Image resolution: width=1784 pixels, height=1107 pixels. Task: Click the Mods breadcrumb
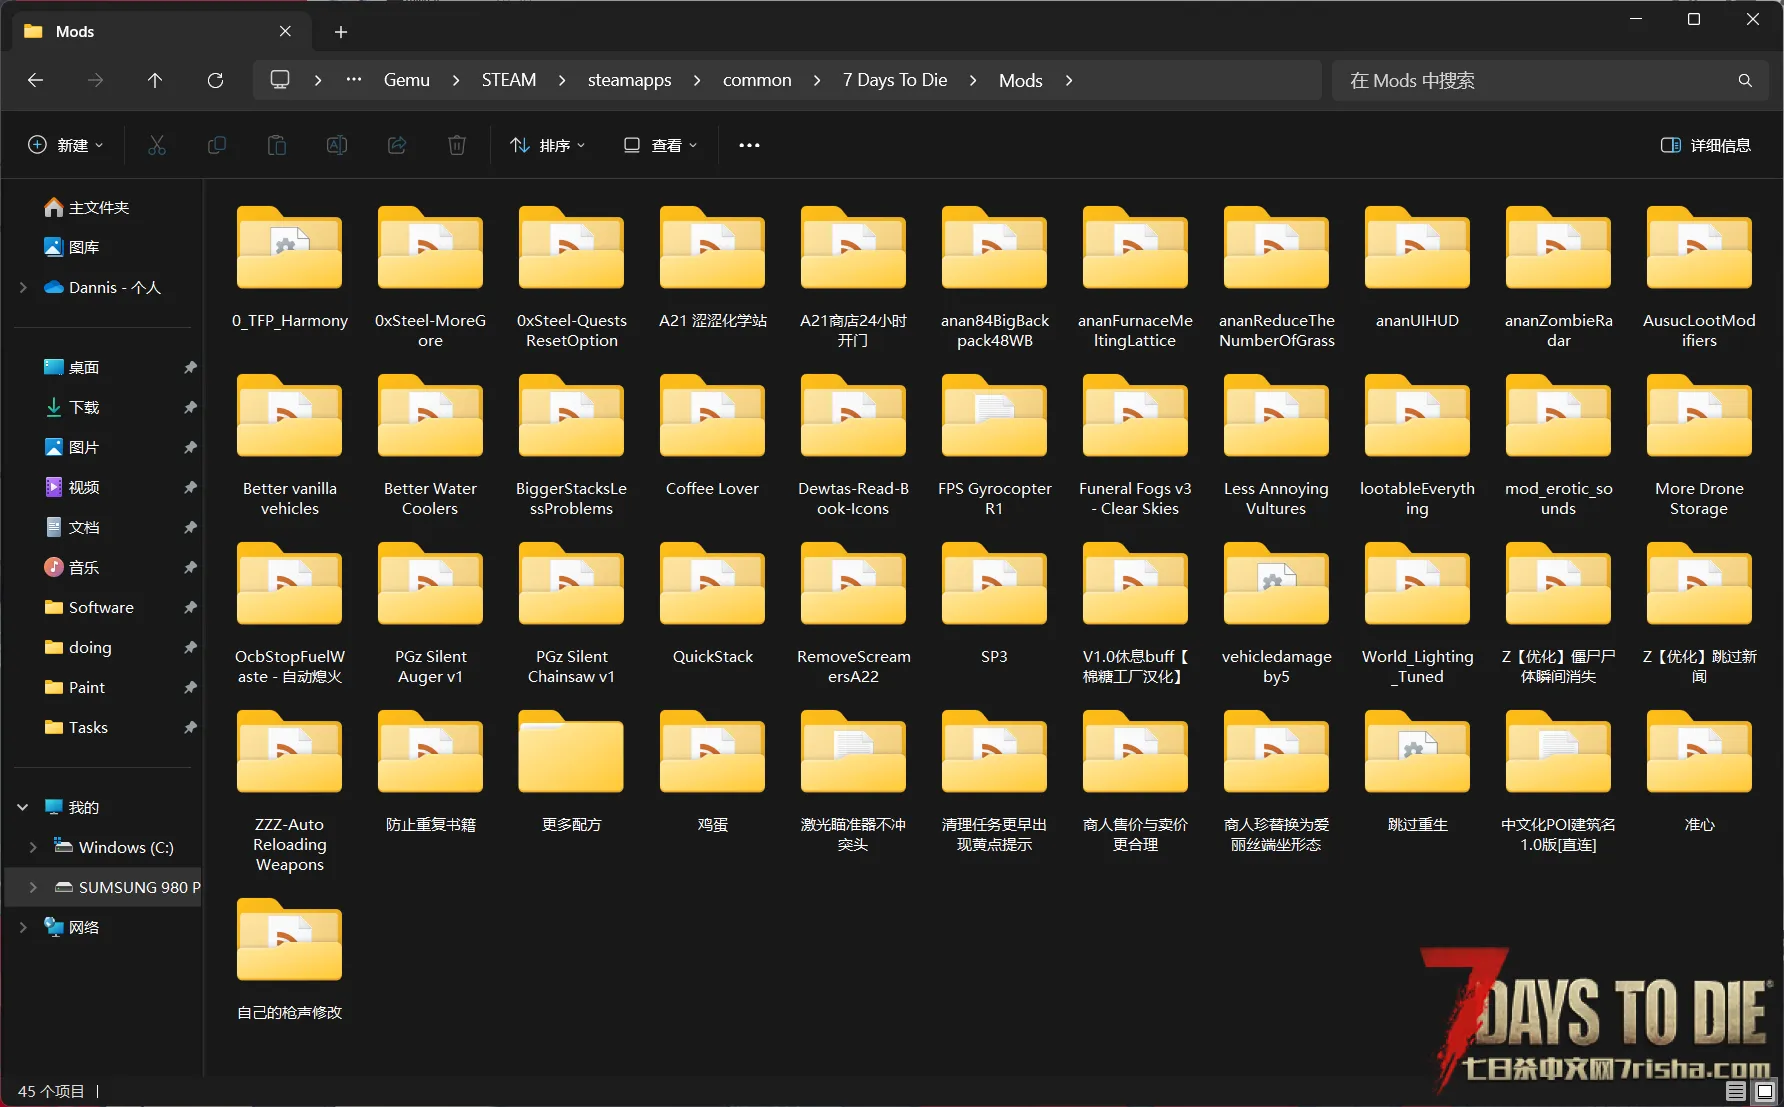[x=1020, y=80]
